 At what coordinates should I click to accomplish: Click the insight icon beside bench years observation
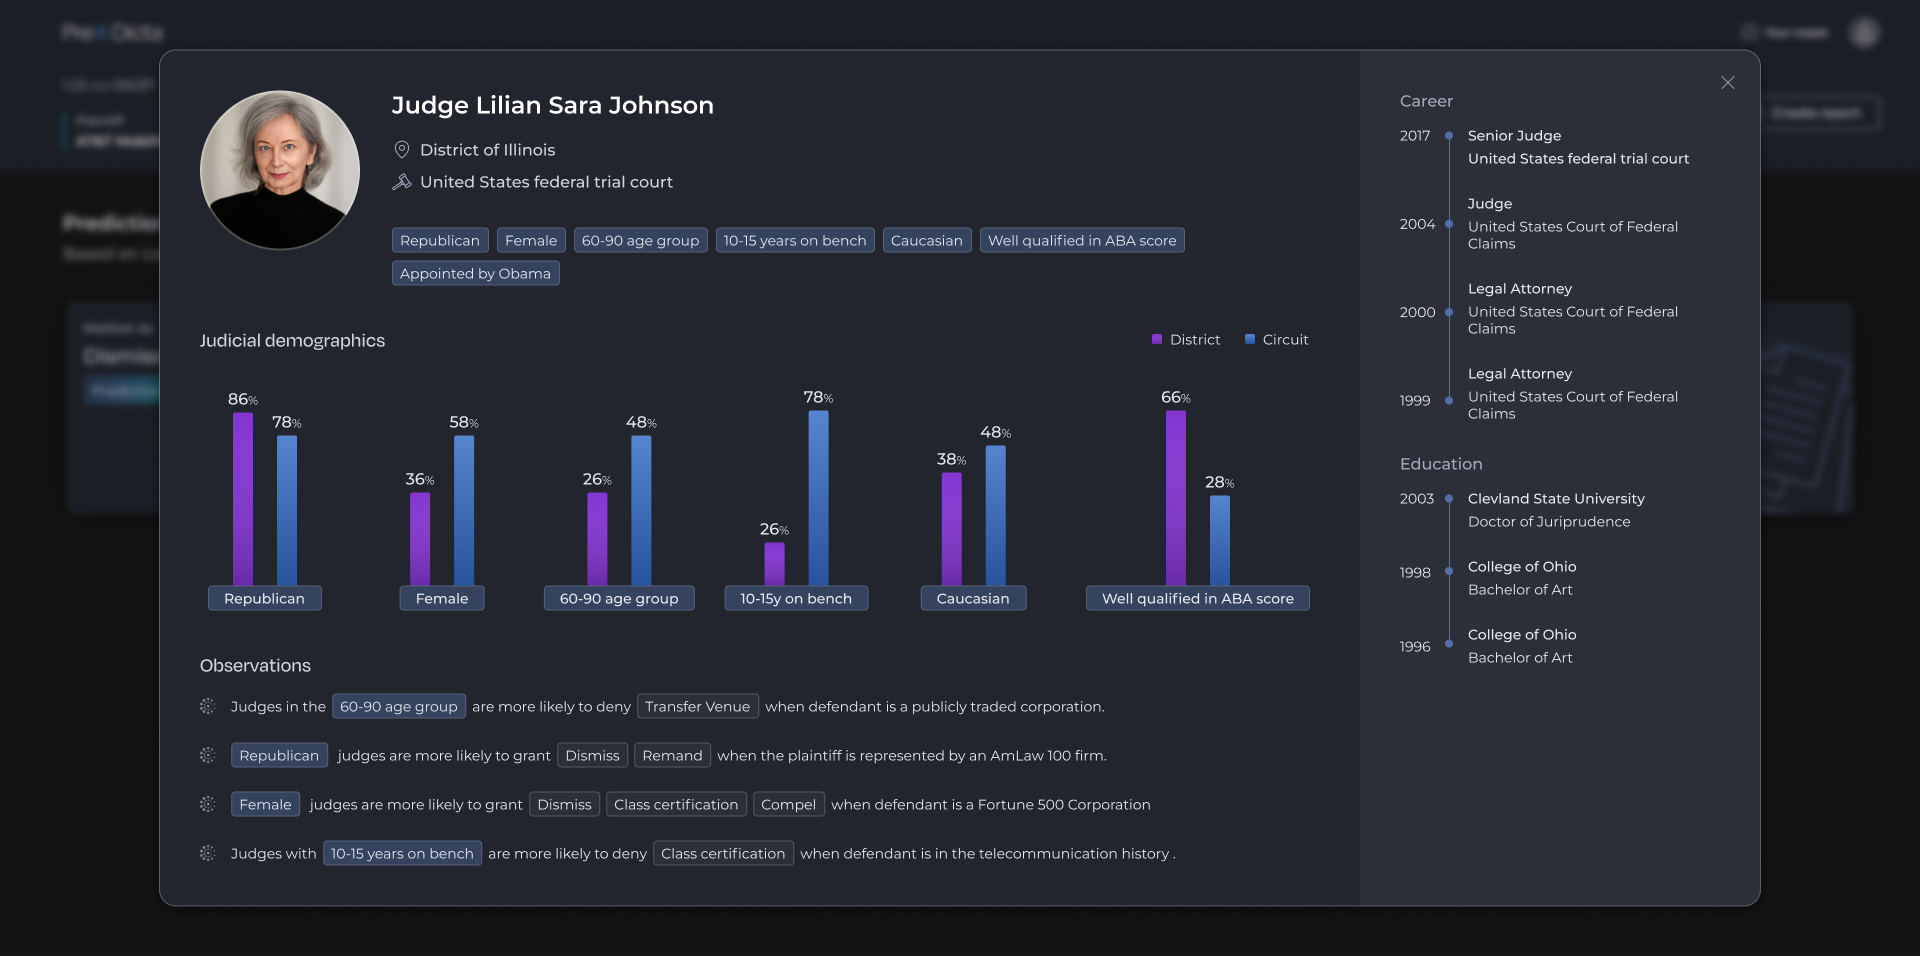pyautogui.click(x=208, y=853)
